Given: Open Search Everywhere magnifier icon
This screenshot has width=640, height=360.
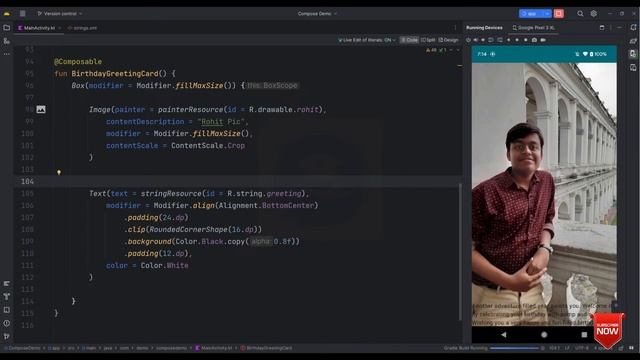Looking at the screenshot, I should tap(580, 13).
